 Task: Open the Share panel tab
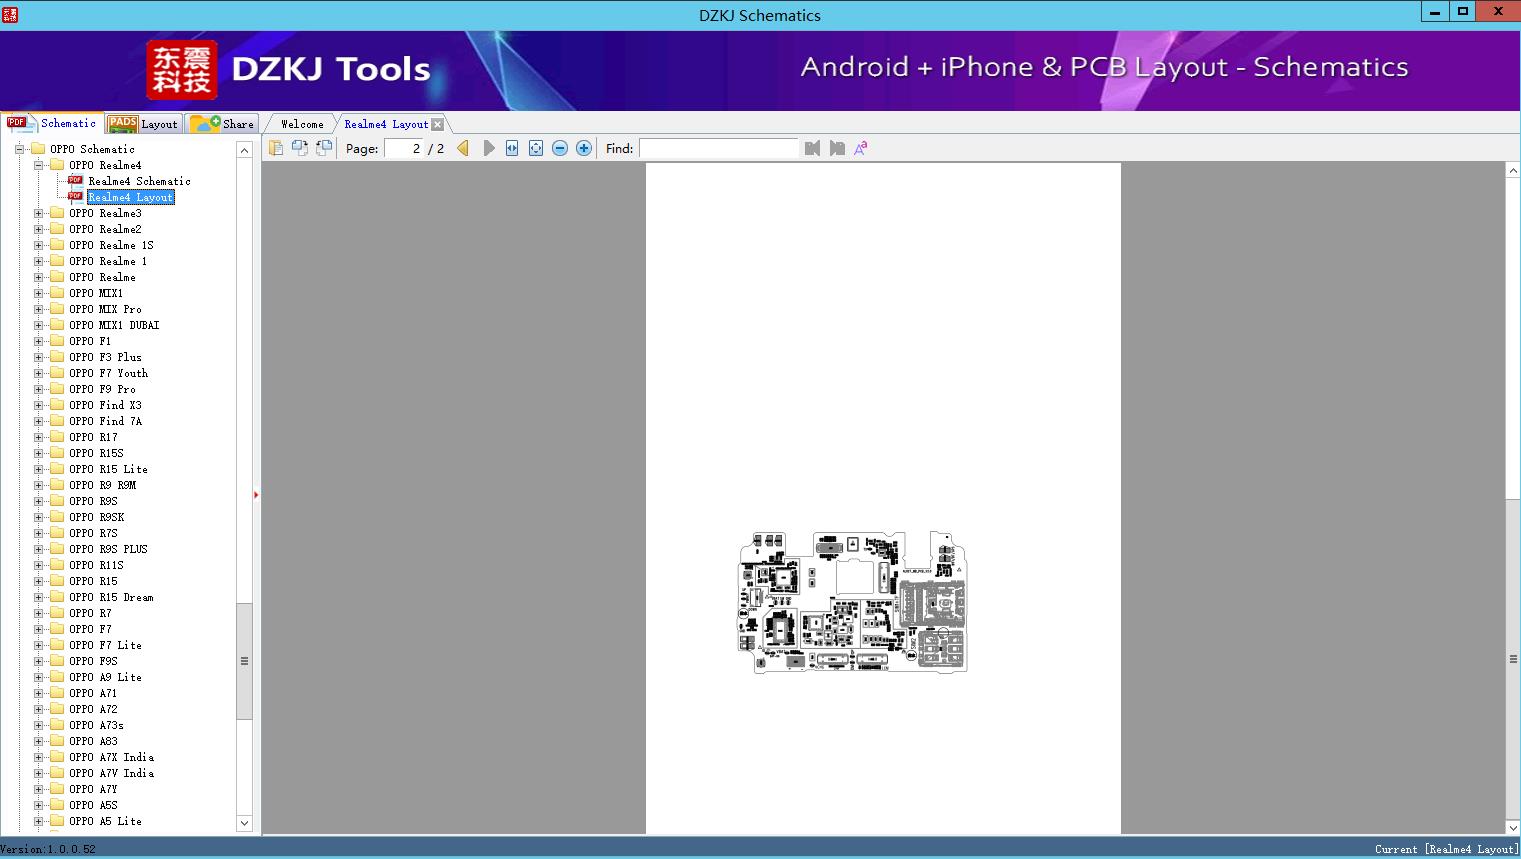pyautogui.click(x=222, y=124)
